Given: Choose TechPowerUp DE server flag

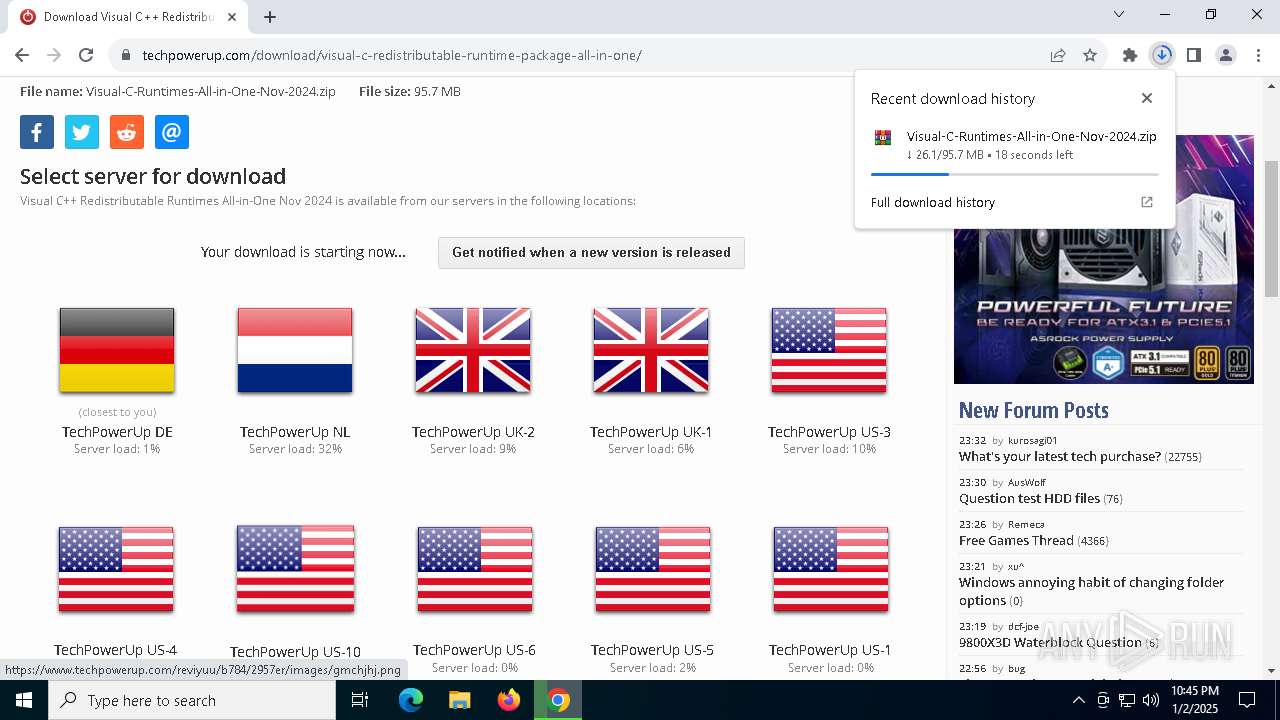Looking at the screenshot, I should point(117,350).
